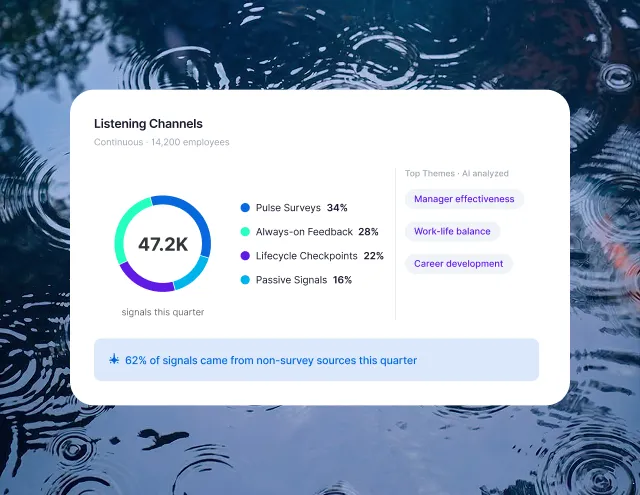Screen dimensions: 640x495
Task: Click the sparkle icon in insight banner
Action: tap(114, 360)
